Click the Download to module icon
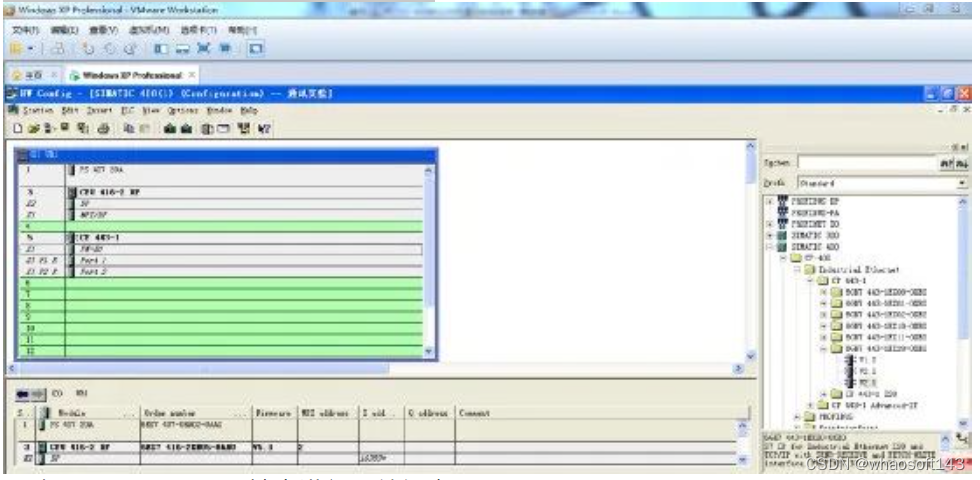The height and width of the screenshot is (480, 980). coord(169,129)
